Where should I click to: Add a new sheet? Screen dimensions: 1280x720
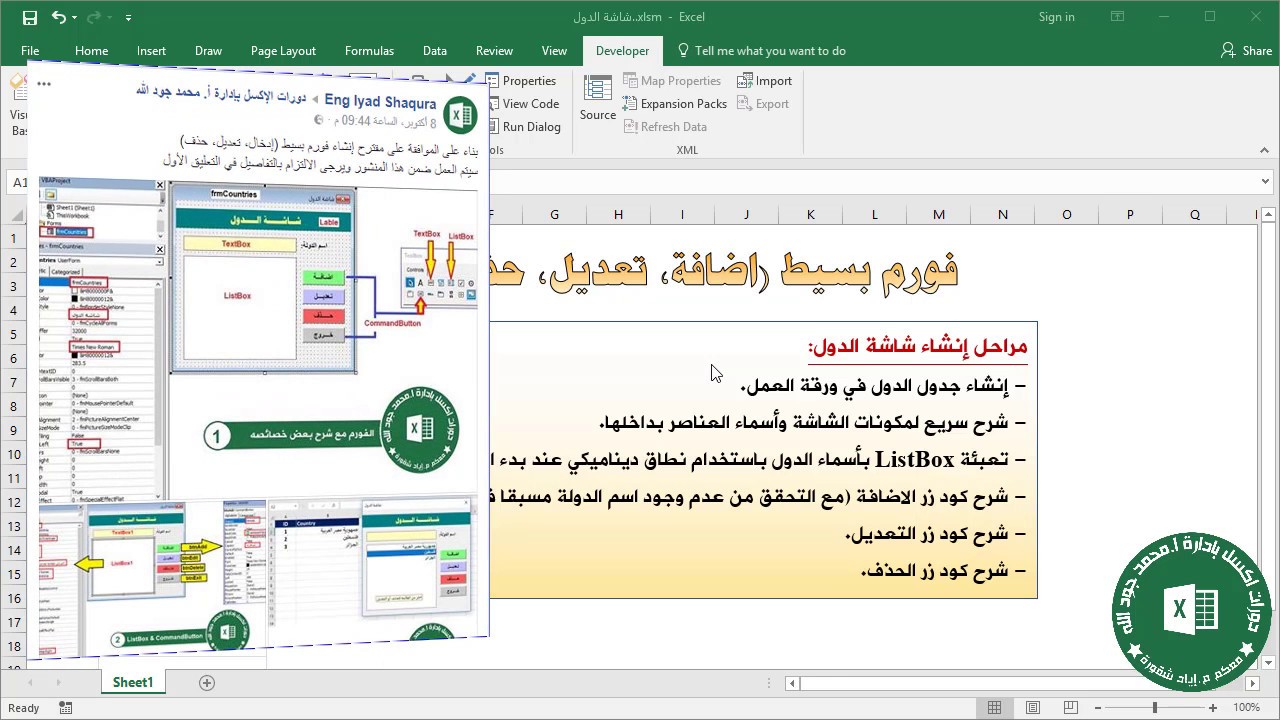click(207, 682)
